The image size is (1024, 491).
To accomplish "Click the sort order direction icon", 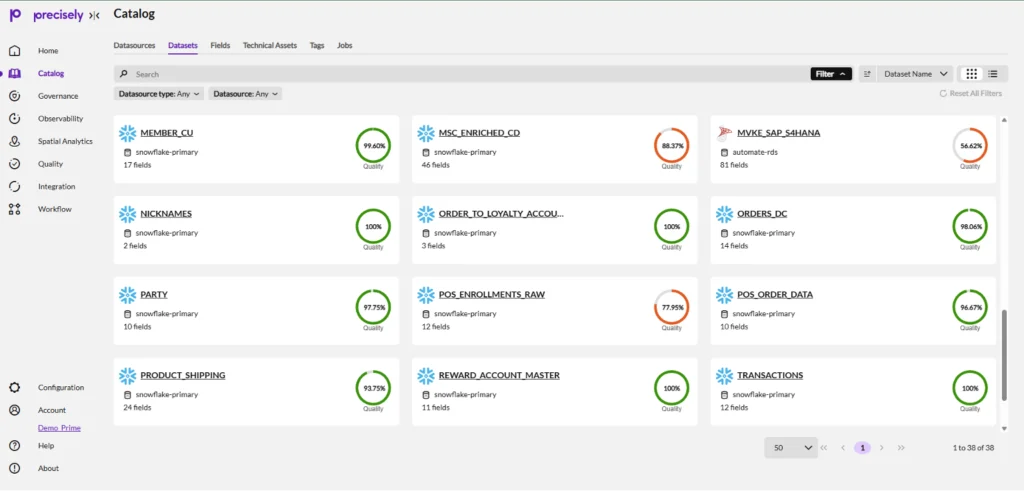I will pos(866,74).
